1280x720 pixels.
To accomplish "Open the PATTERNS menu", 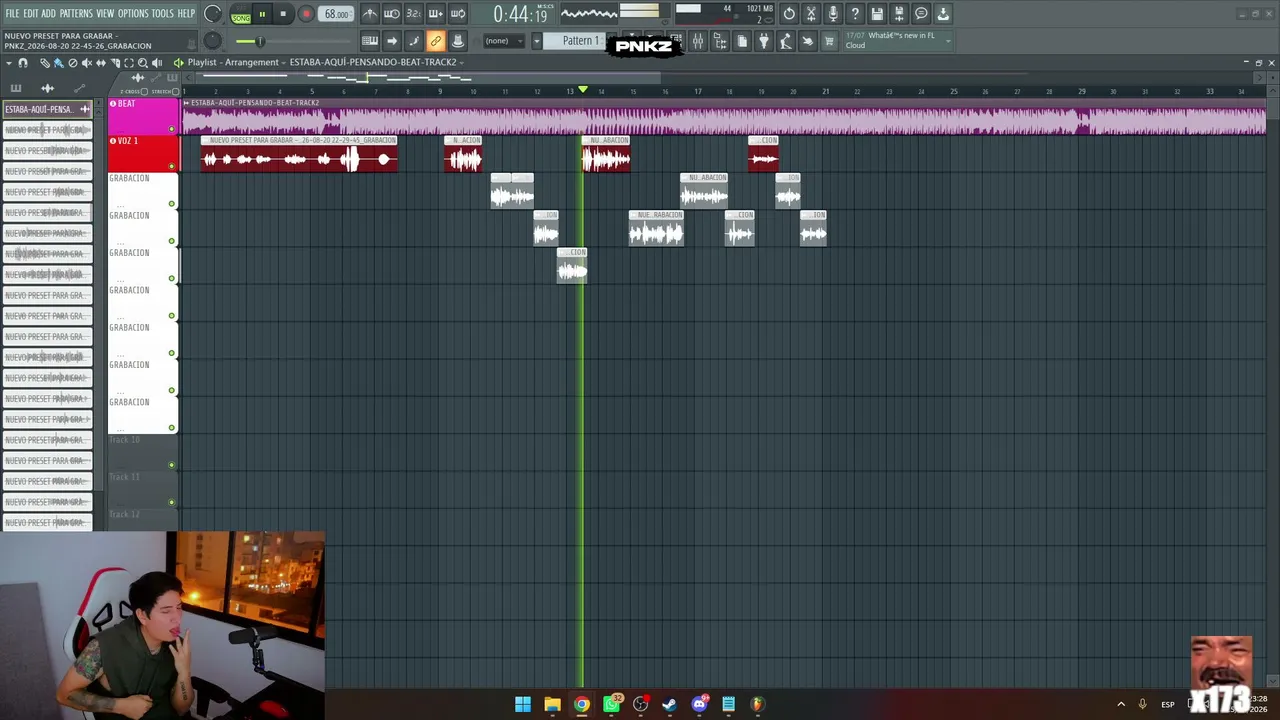I will 76,13.
